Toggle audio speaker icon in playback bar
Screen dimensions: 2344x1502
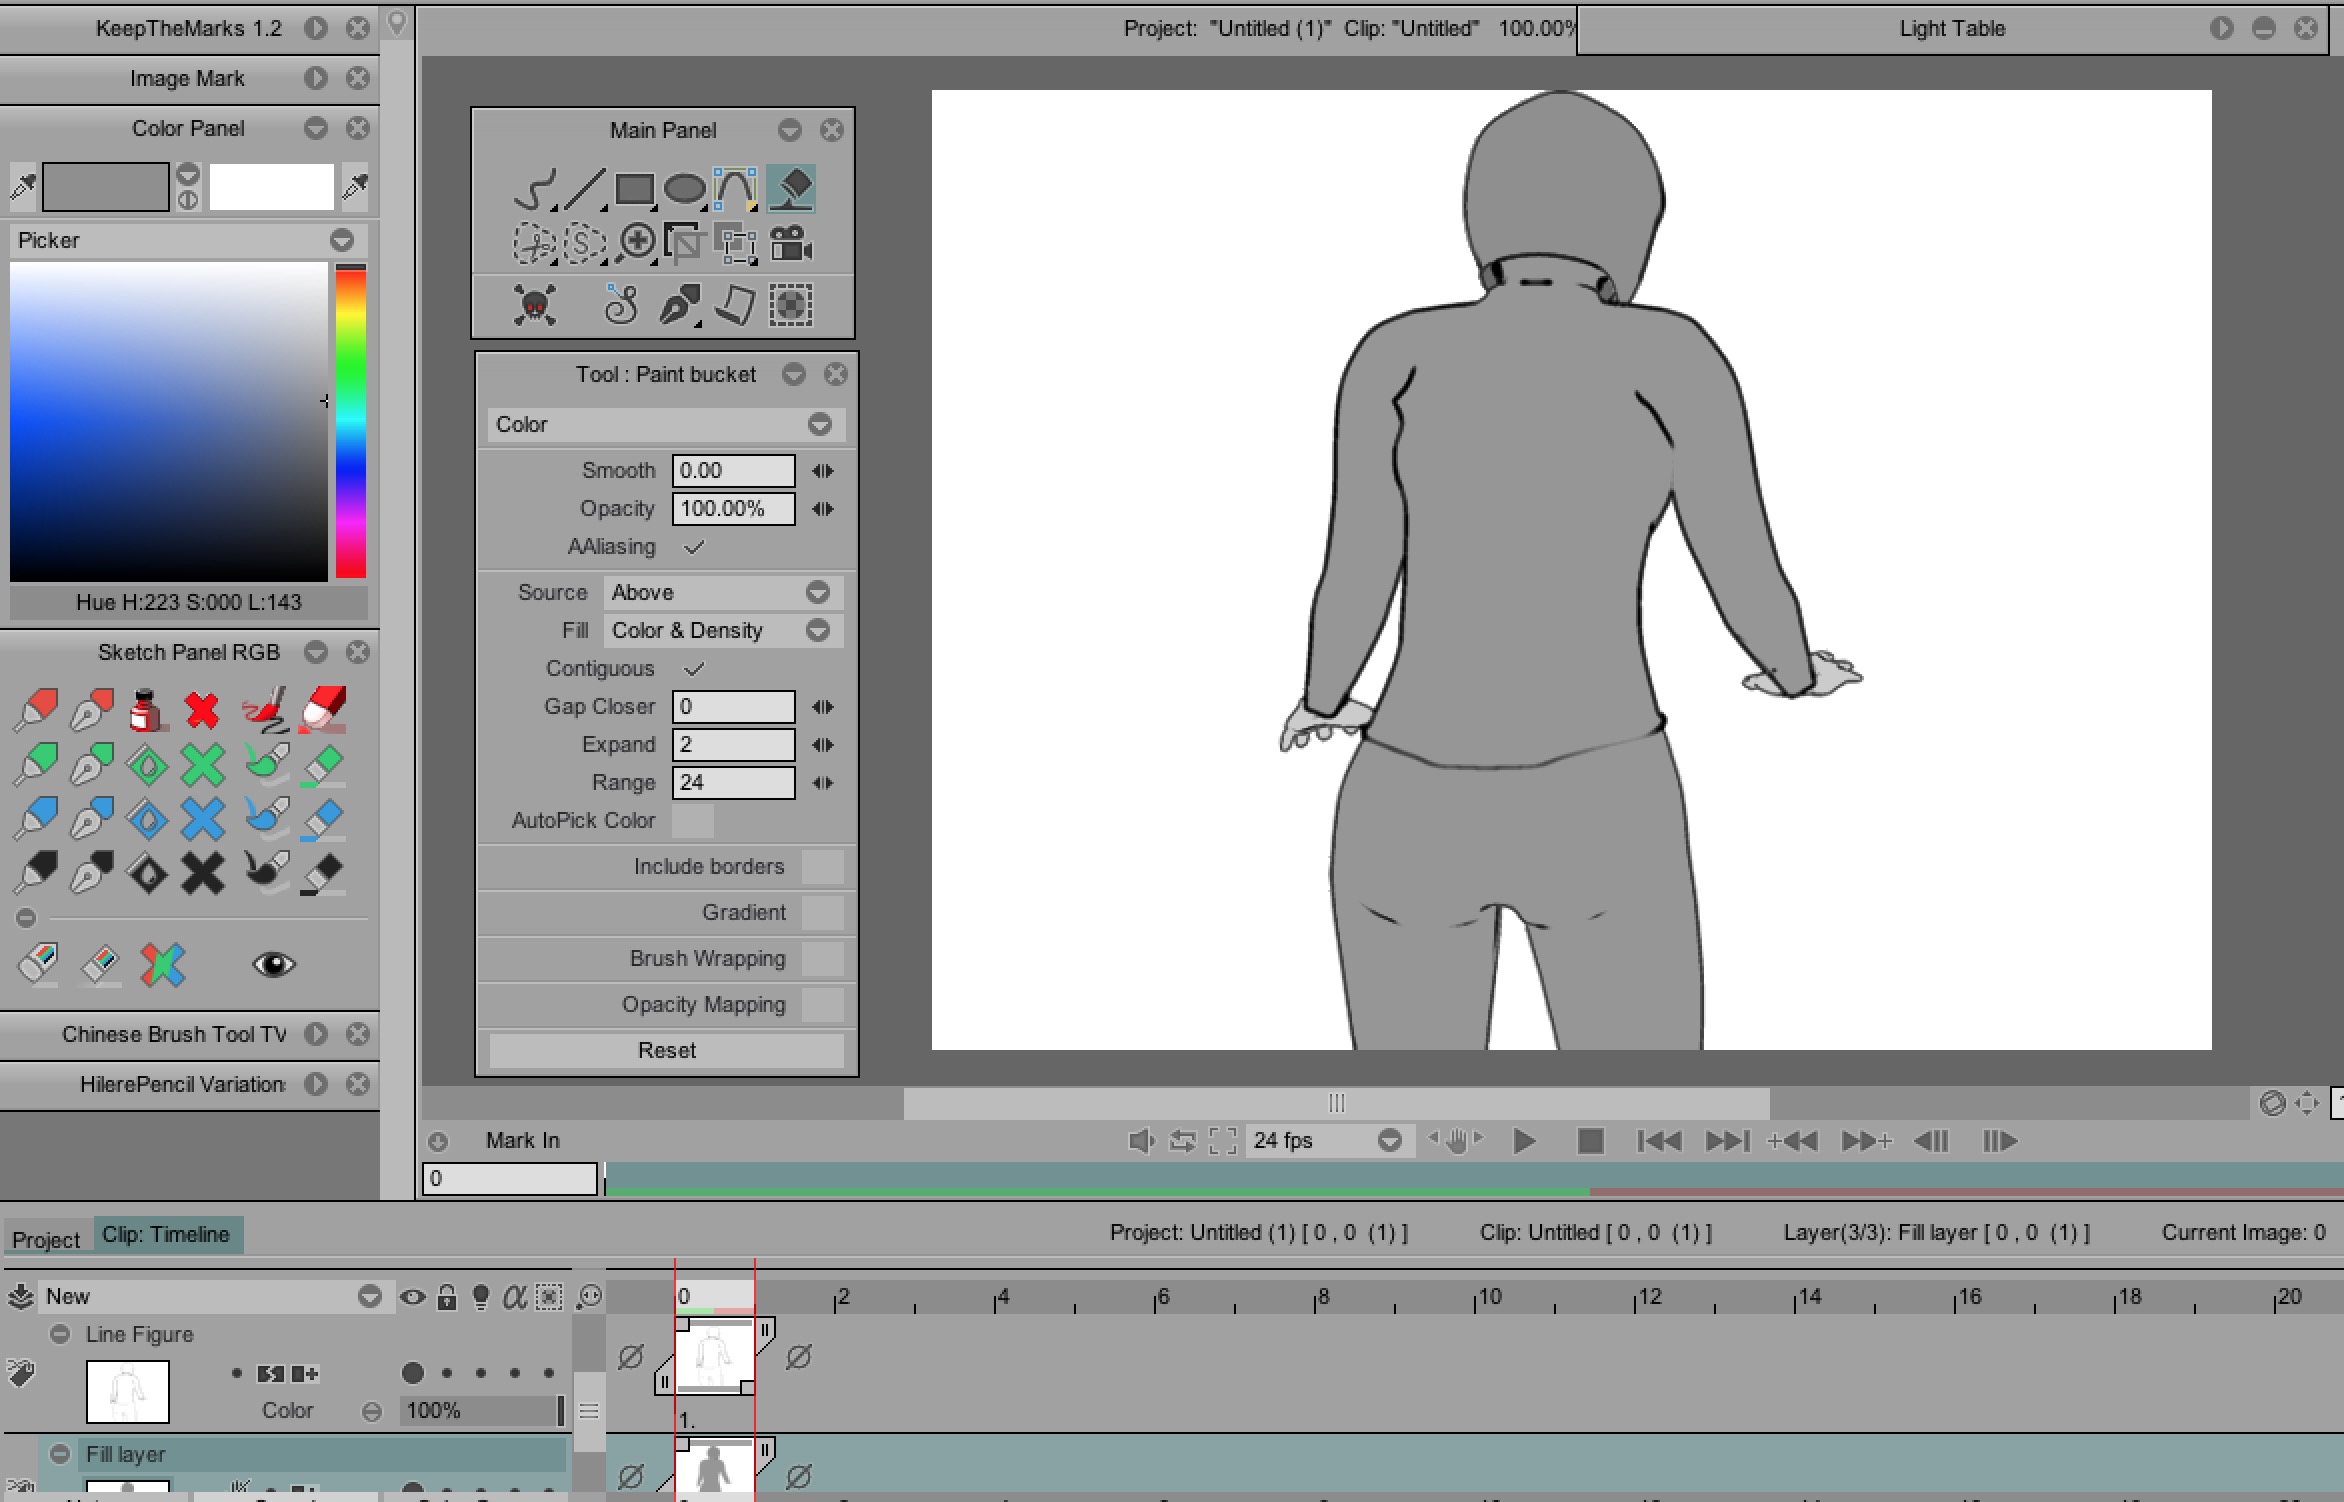1140,1141
